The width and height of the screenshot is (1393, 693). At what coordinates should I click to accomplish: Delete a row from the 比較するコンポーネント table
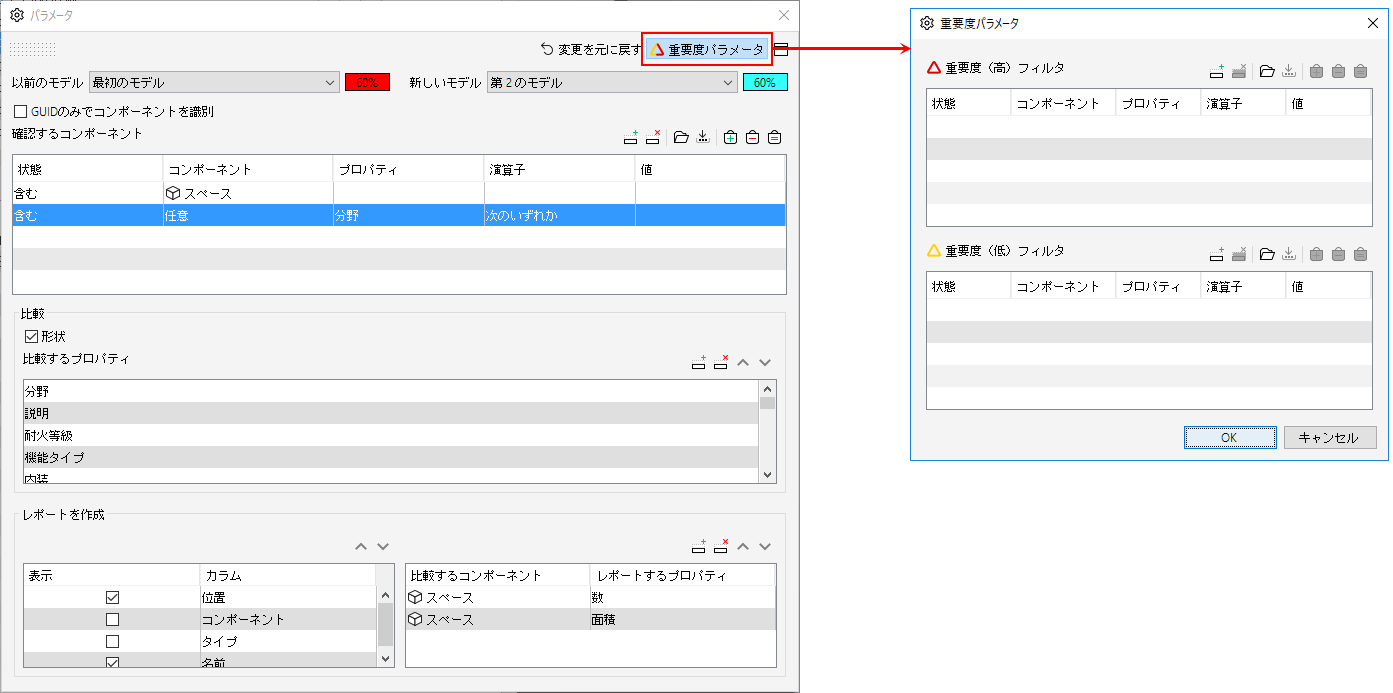tap(721, 547)
